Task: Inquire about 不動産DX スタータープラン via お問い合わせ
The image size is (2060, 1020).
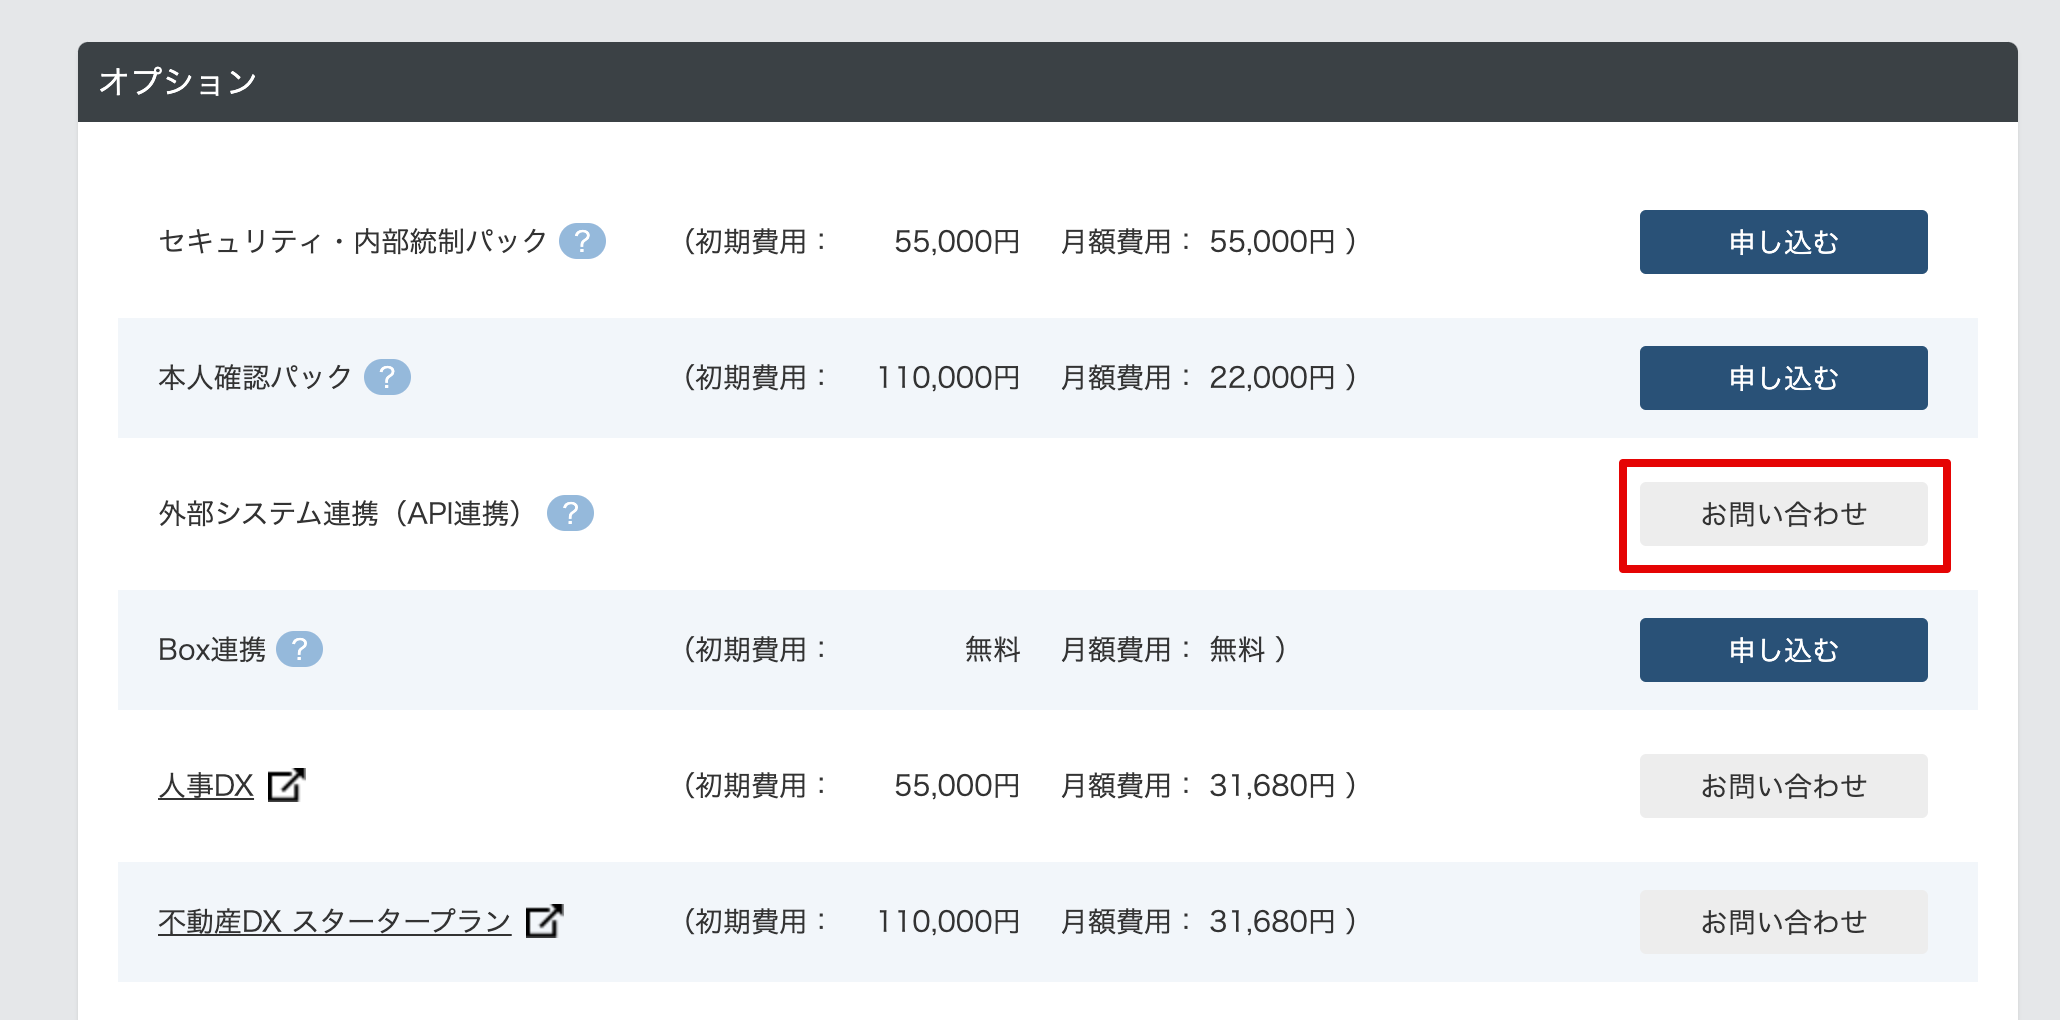Action: [1783, 922]
